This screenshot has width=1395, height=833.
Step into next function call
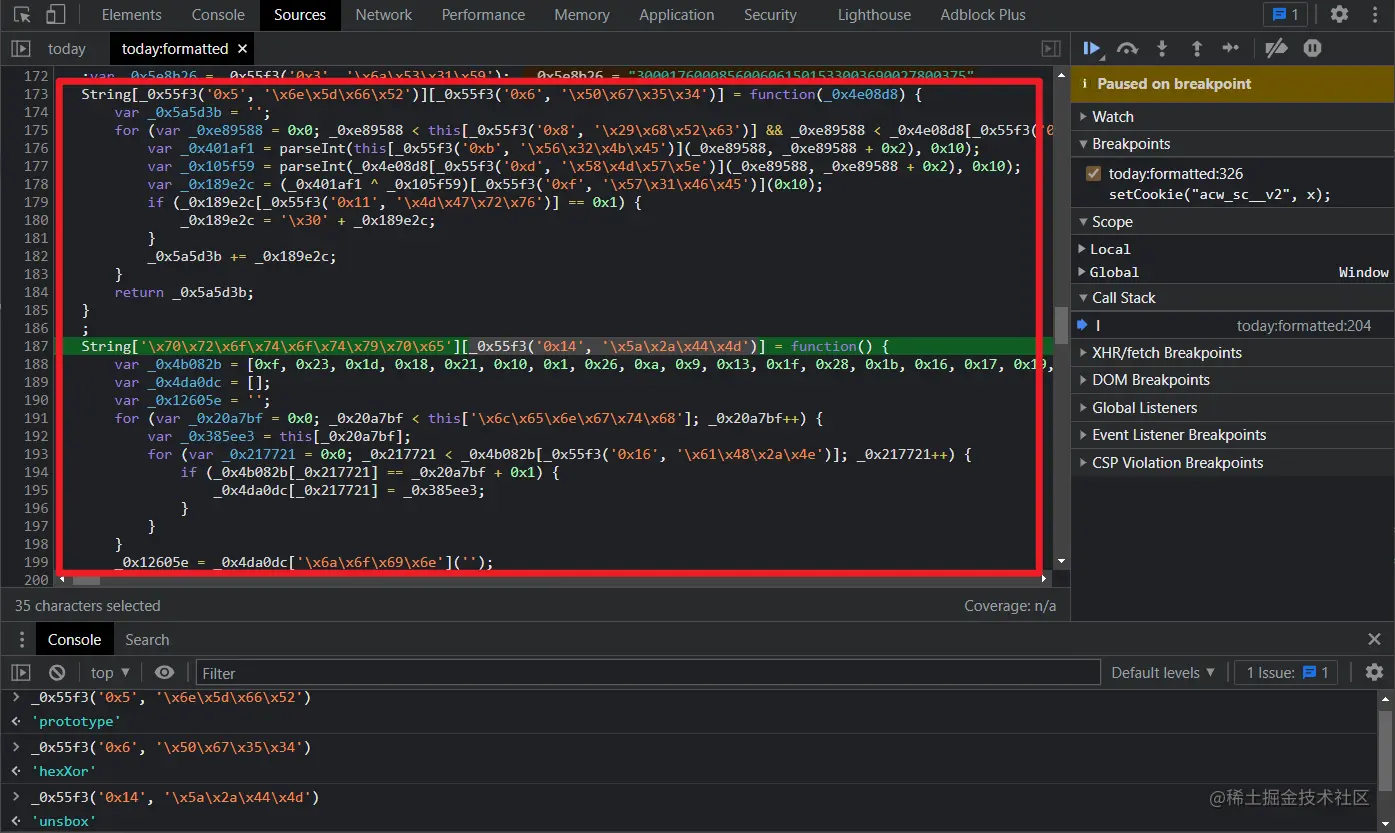[x=1162, y=48]
